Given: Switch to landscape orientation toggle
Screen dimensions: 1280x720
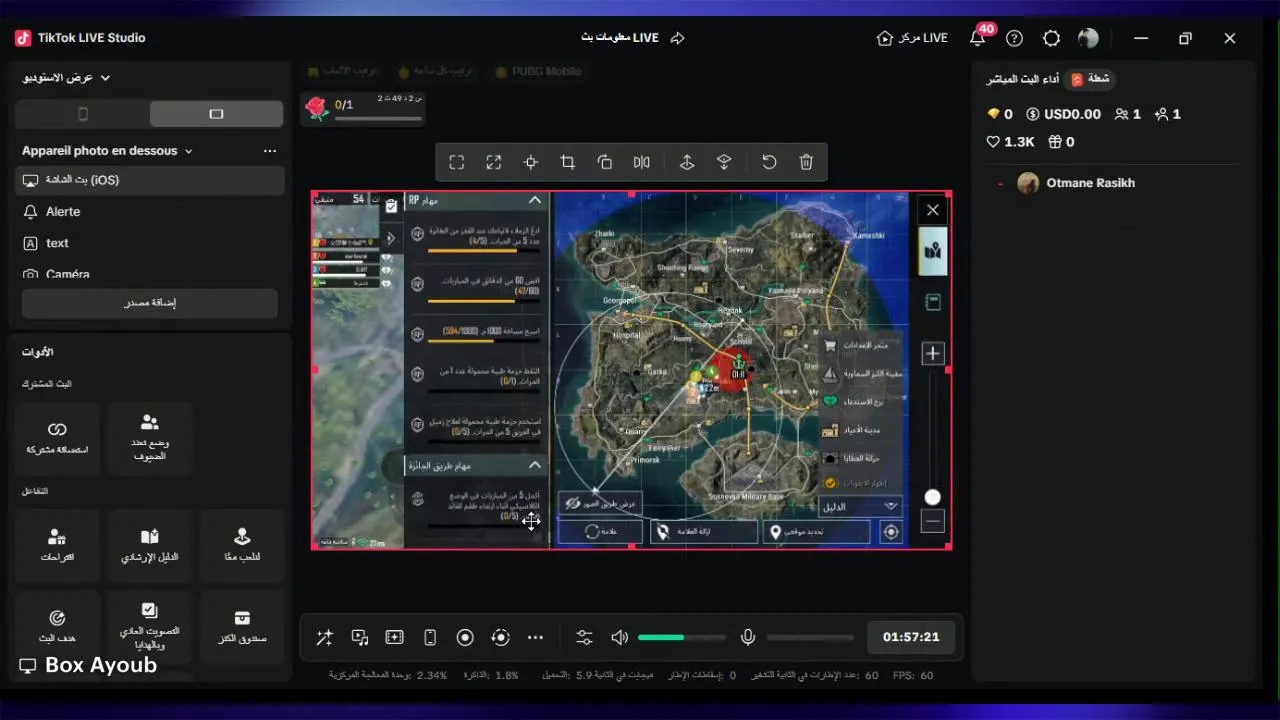Looking at the screenshot, I should [x=216, y=114].
